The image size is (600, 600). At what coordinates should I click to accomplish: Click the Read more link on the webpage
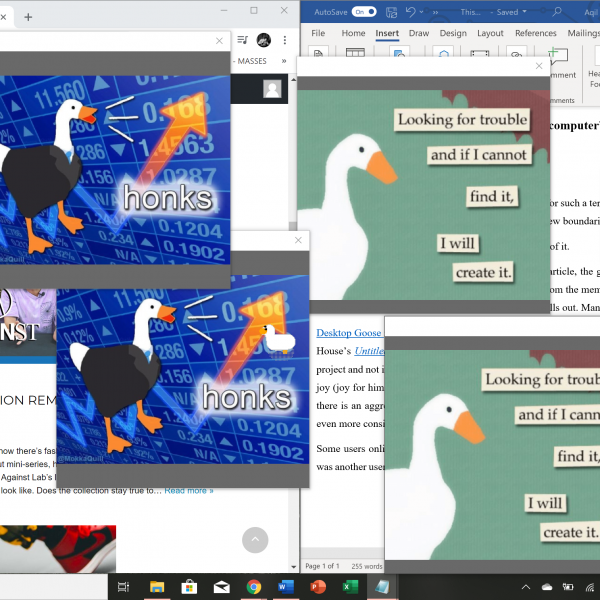click(189, 490)
